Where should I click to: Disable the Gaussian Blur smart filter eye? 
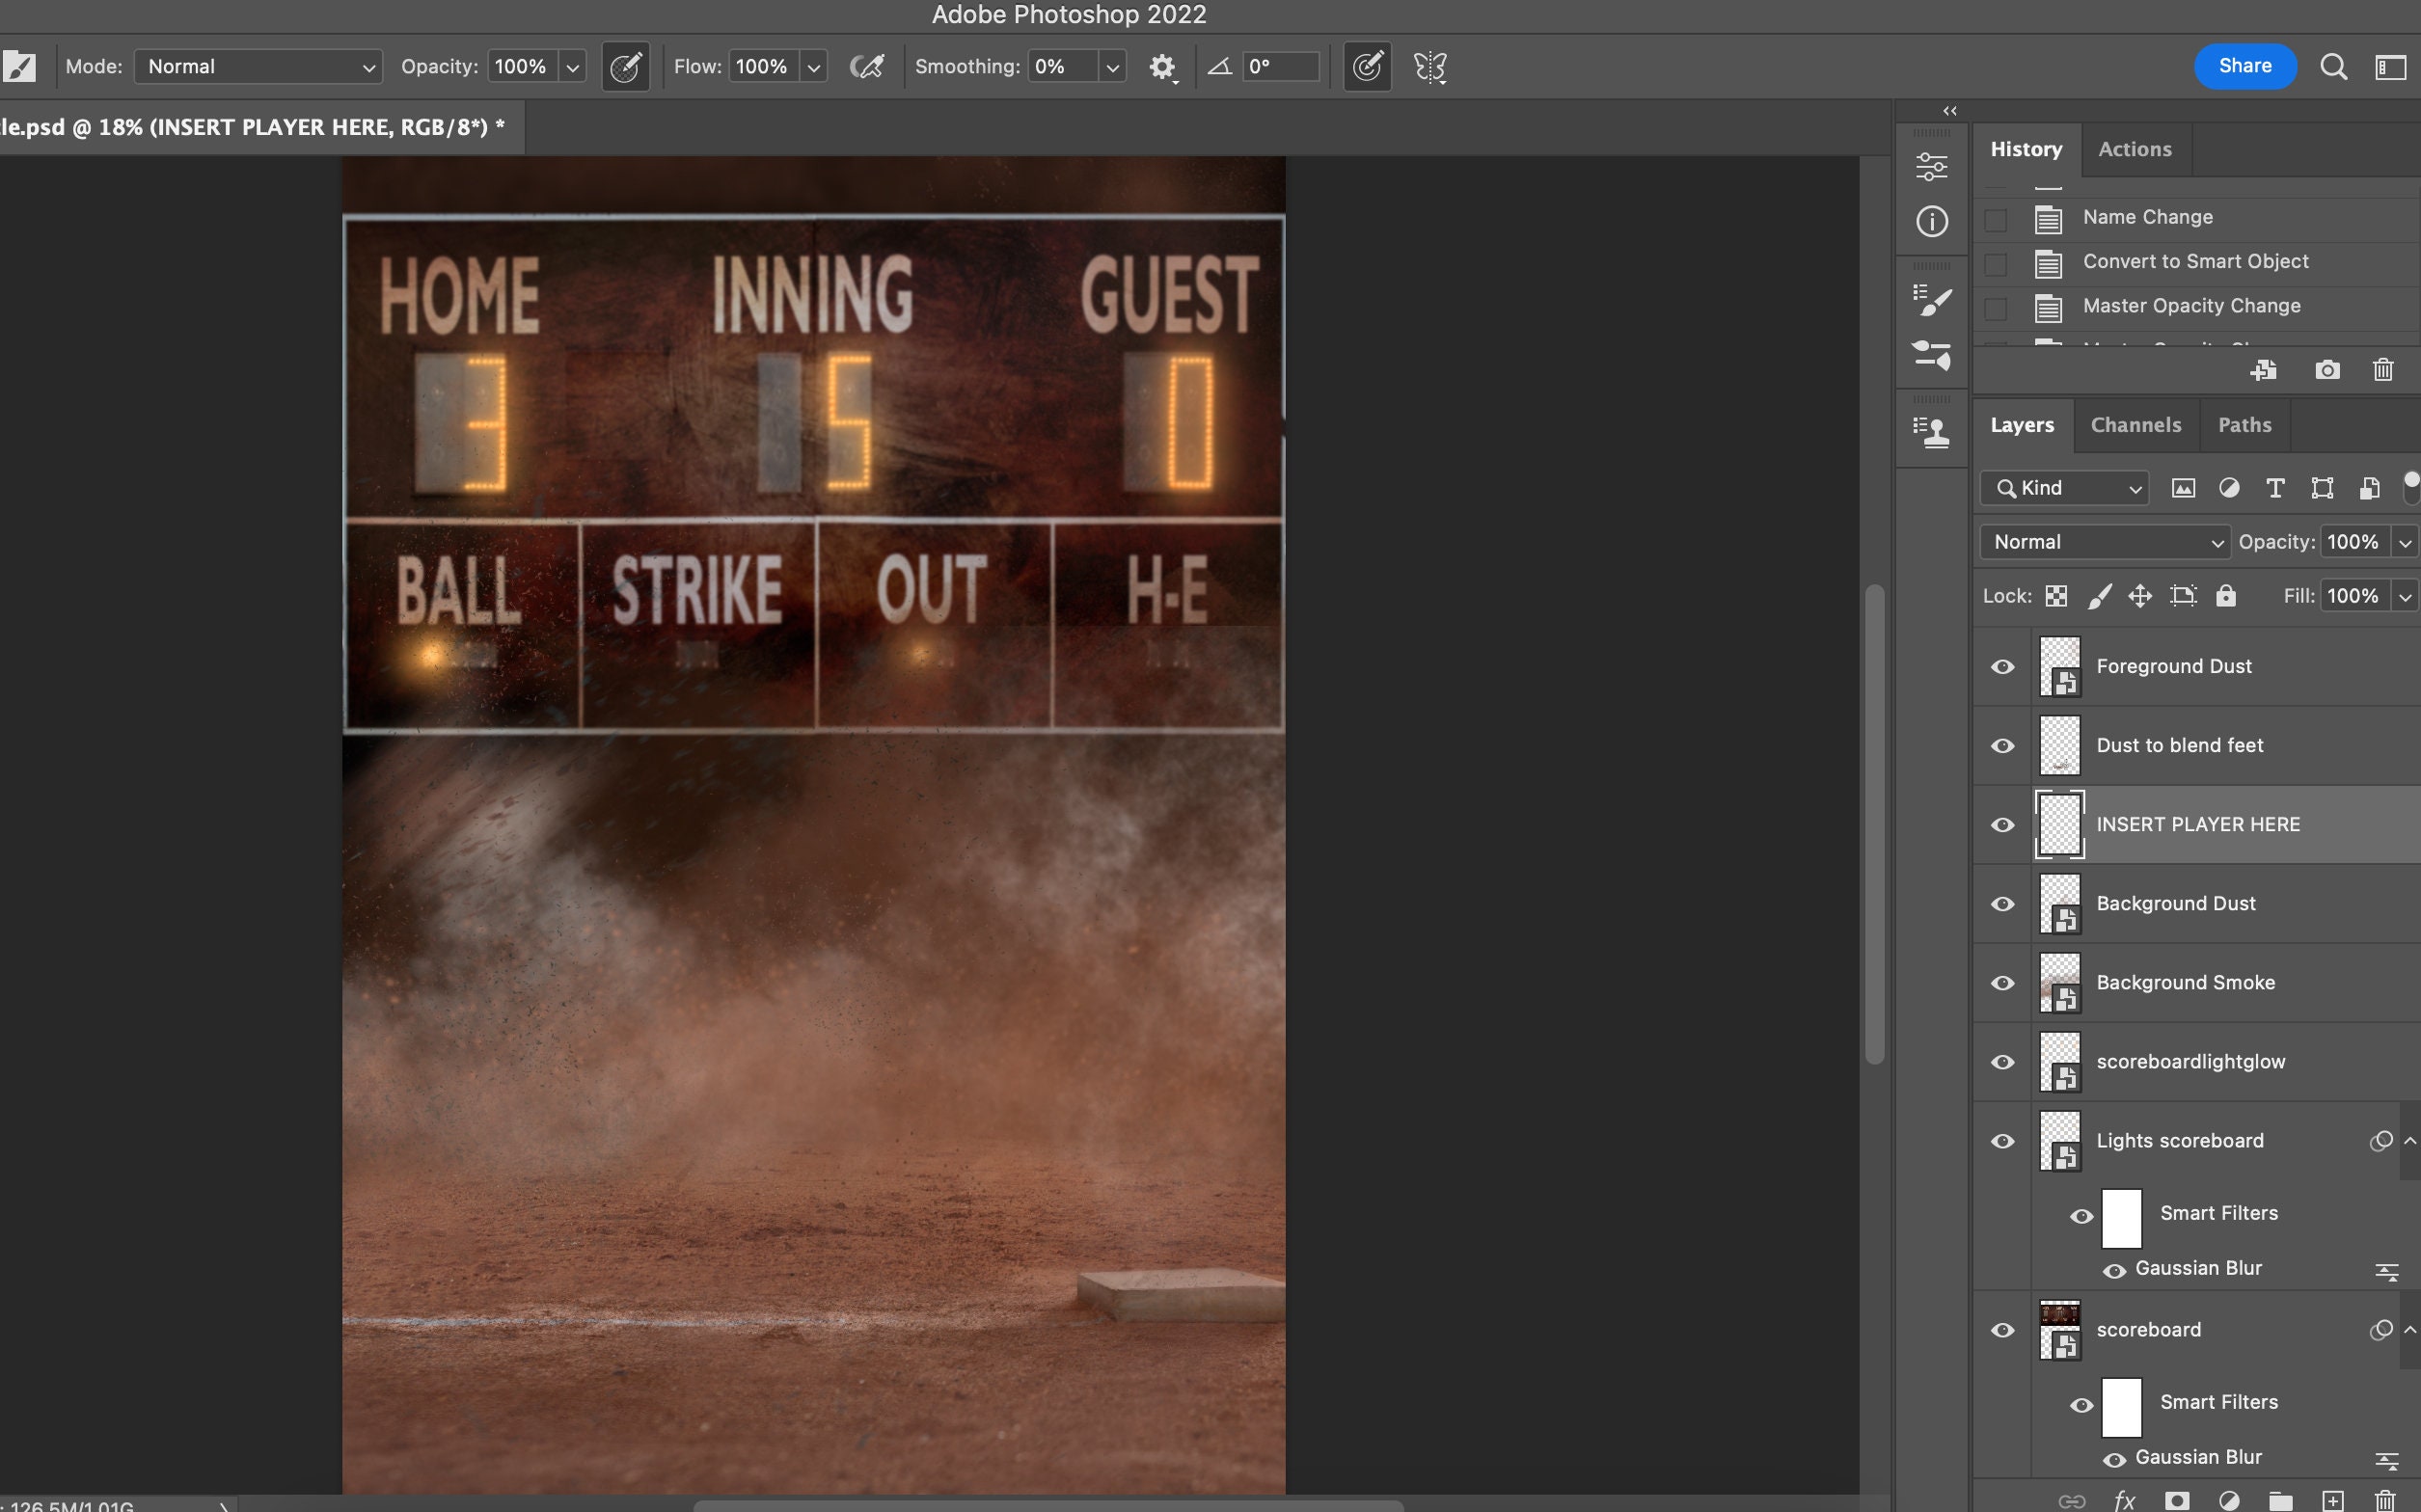pos(2114,1270)
